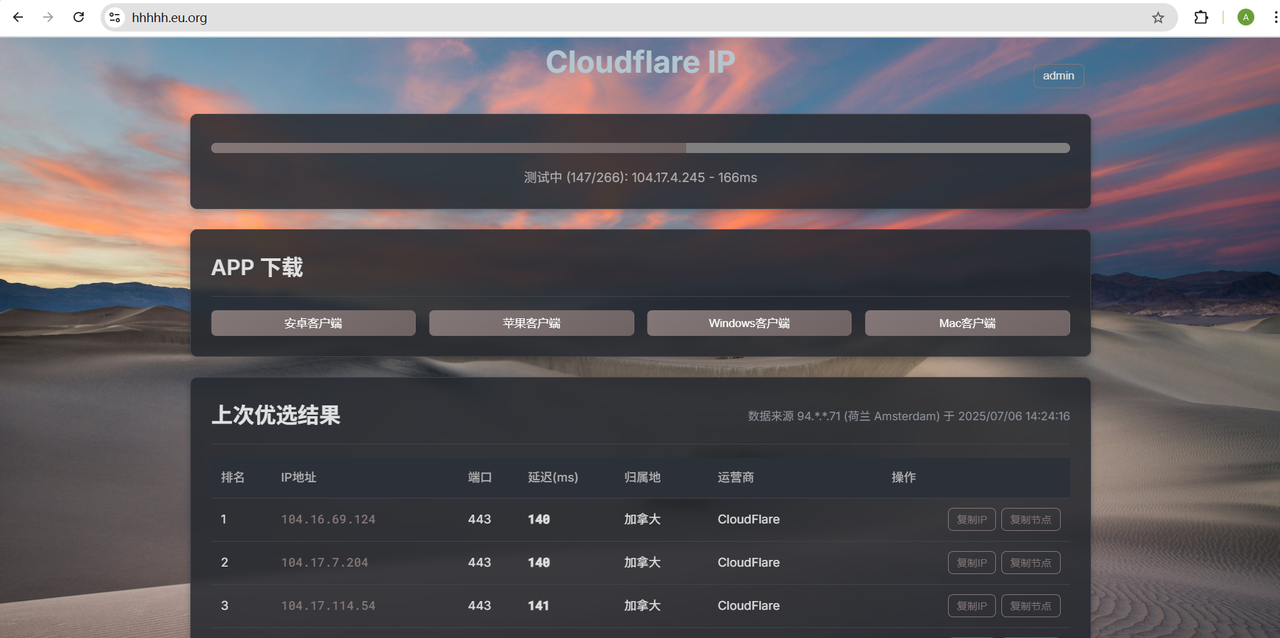
Task: Open the Chrome profile avatar
Action: click(x=1245, y=17)
